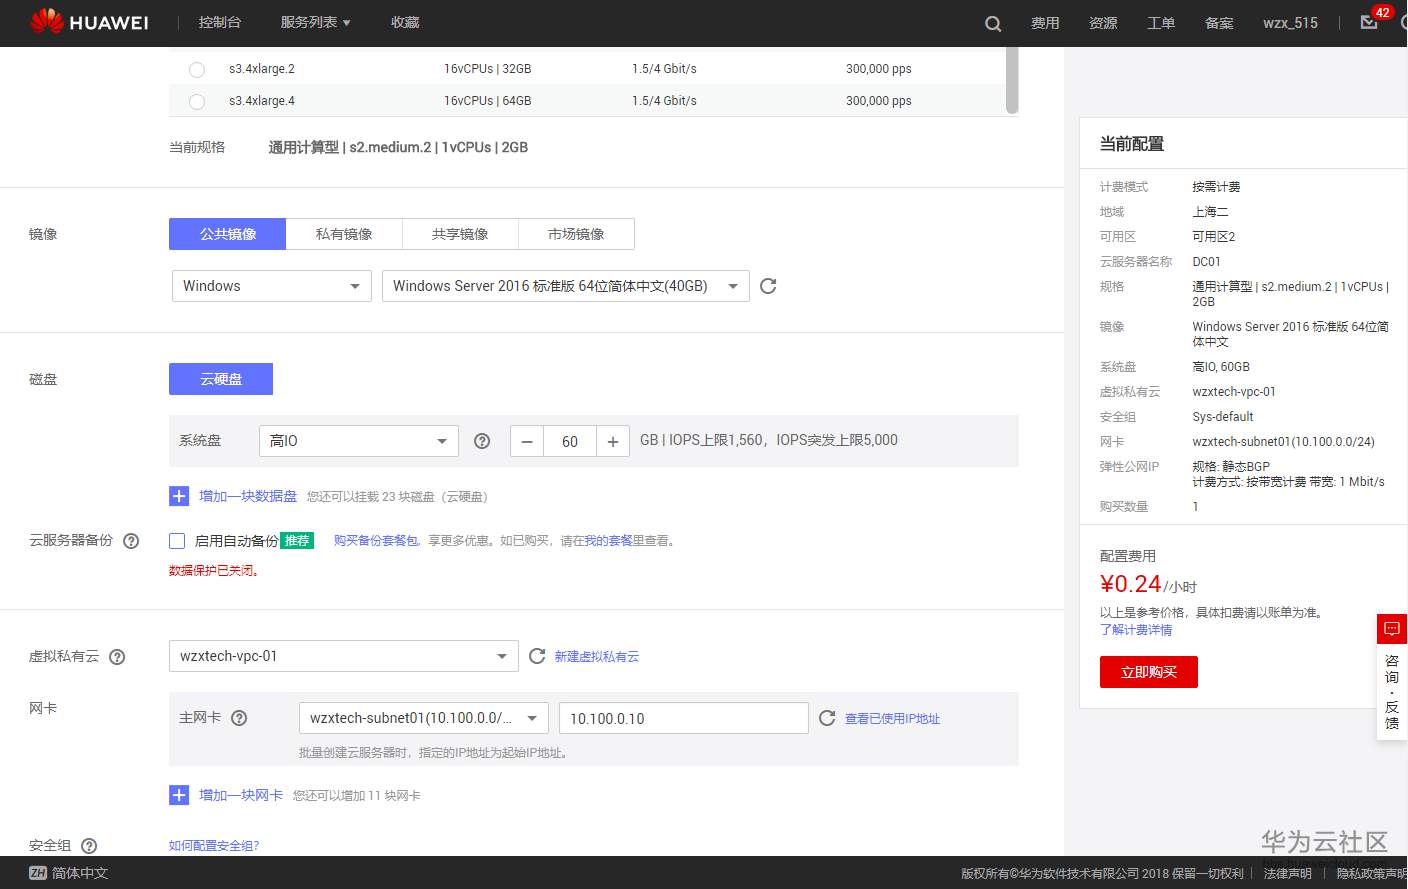Click the 立即购买 purchase button

pos(1148,672)
